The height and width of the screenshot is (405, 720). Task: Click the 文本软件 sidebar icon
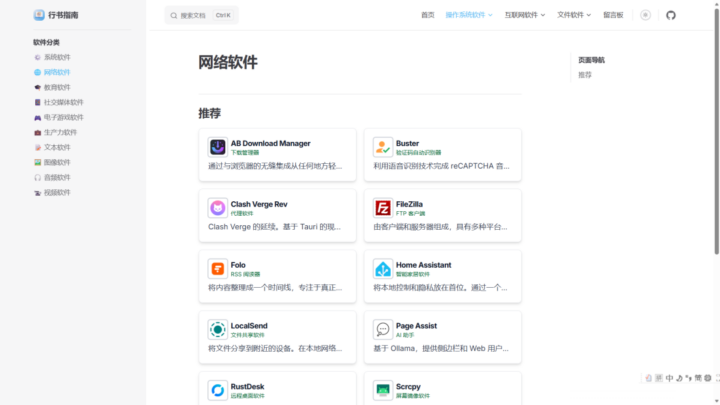click(38, 147)
